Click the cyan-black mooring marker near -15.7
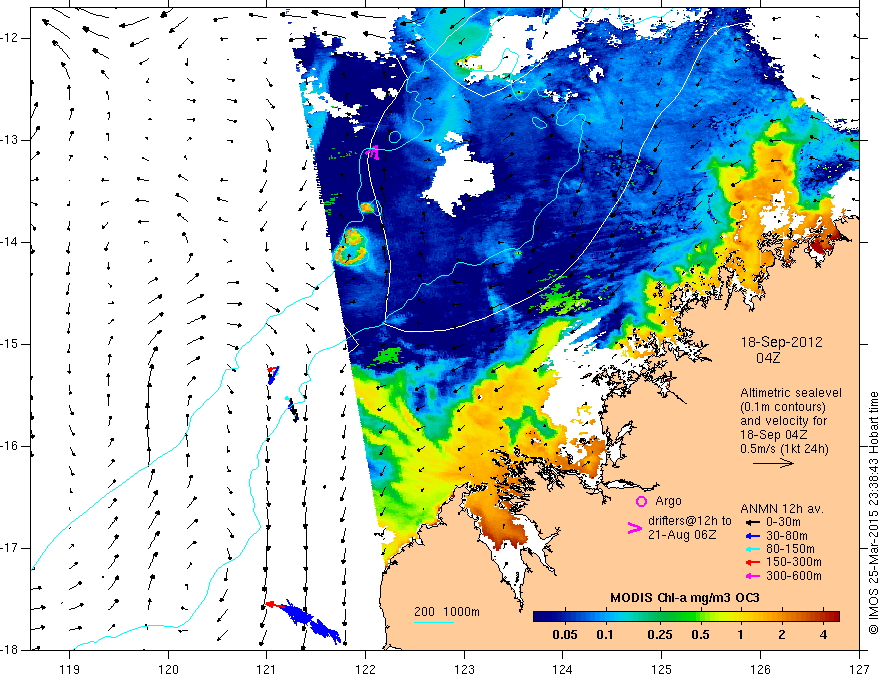Image resolution: width=880 pixels, height=680 pixels. 292,409
